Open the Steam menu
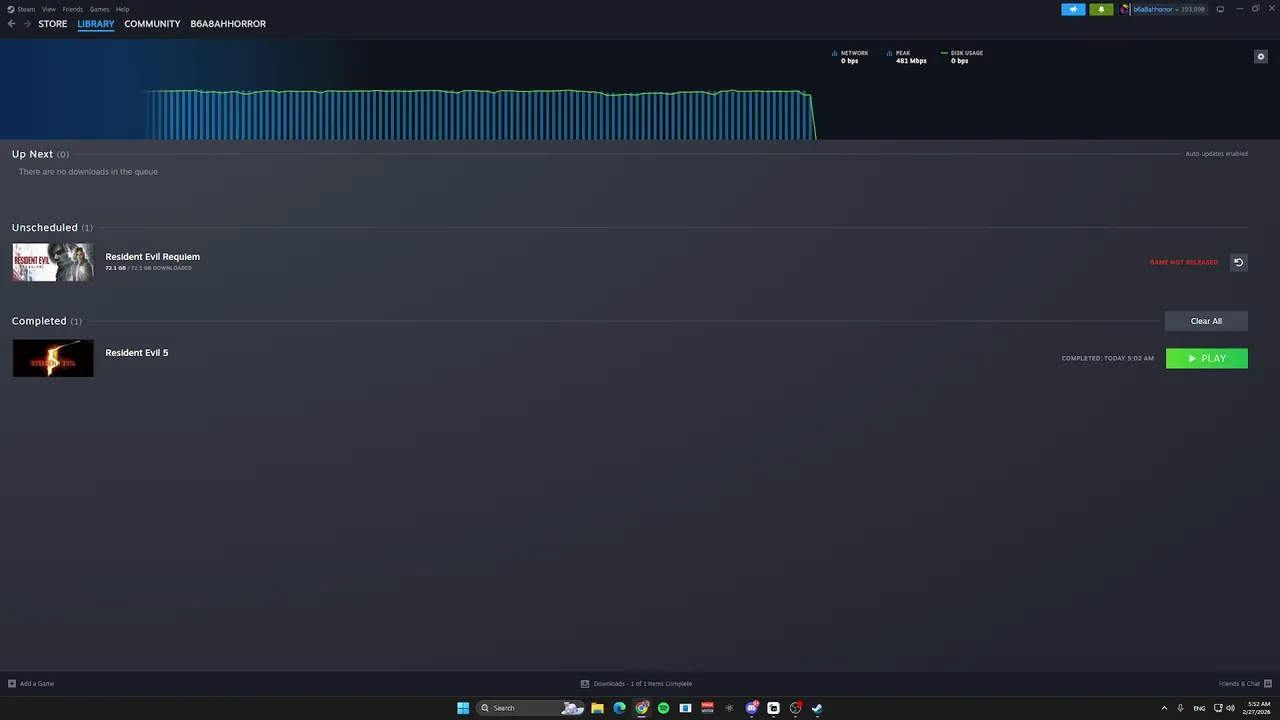This screenshot has height=720, width=1280. (x=21, y=9)
